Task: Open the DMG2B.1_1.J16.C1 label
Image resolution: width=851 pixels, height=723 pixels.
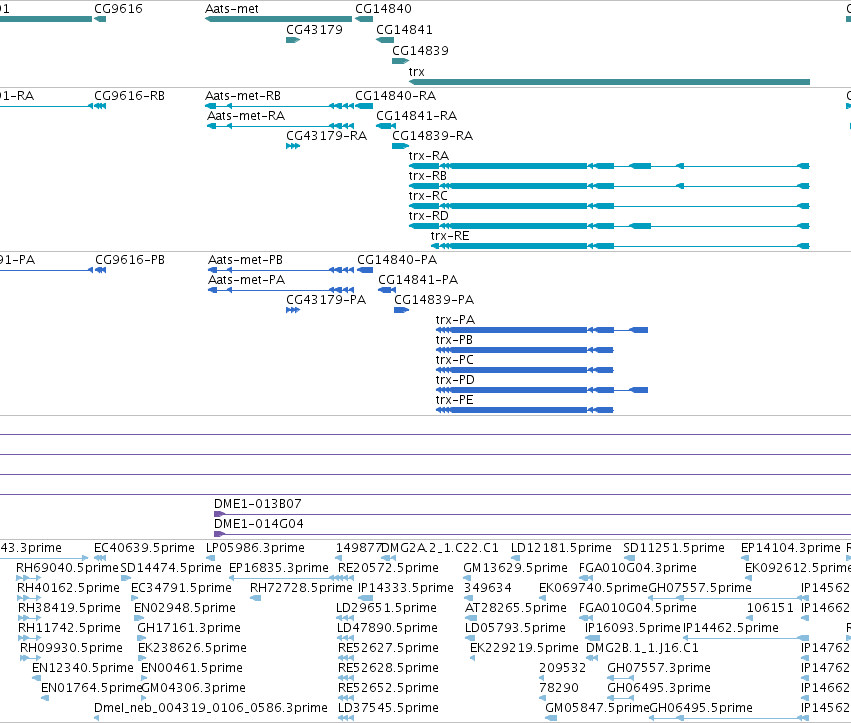Action: click(x=642, y=648)
